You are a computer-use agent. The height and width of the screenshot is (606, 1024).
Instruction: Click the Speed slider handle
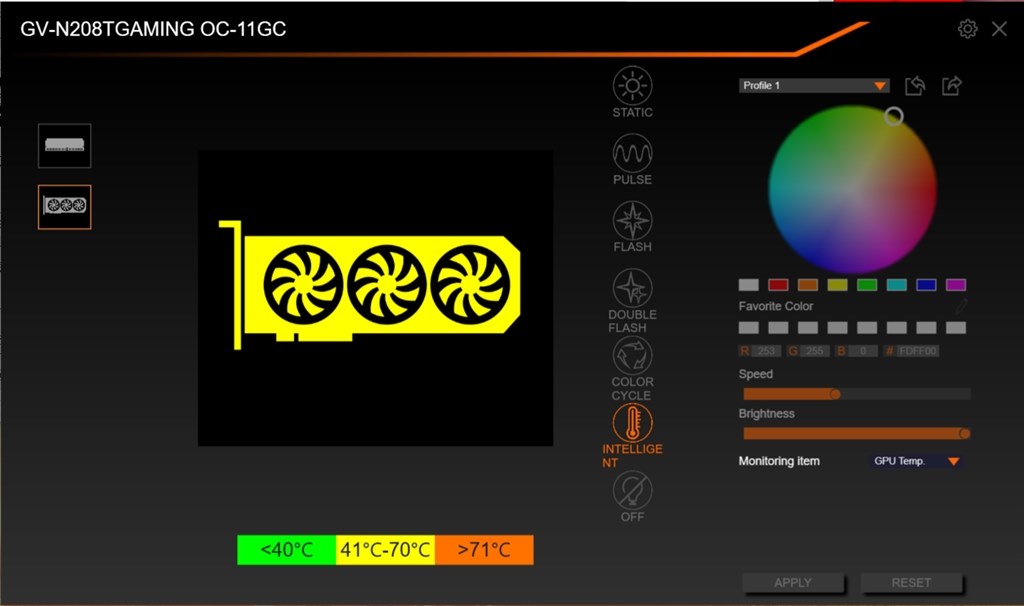[835, 394]
